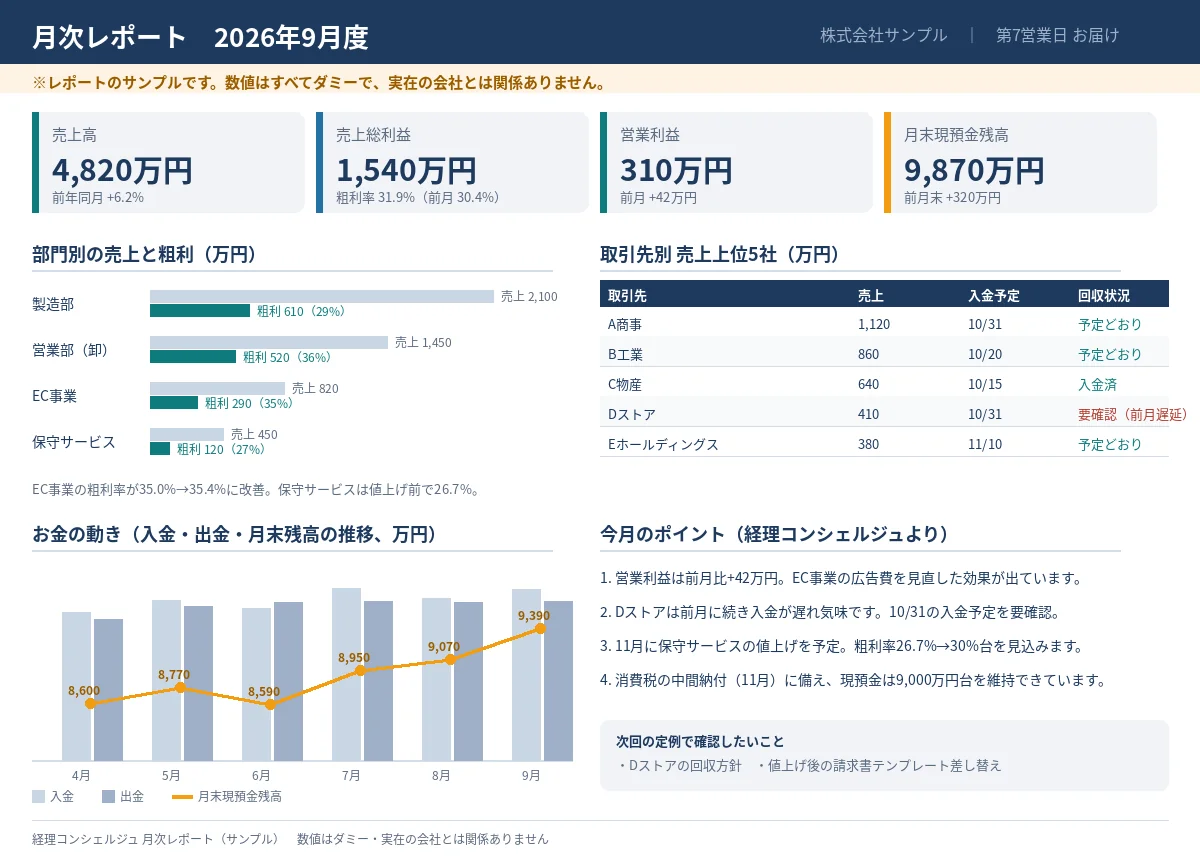Click the 営業部（卸） 粗利 520 bar
The image size is (1200, 860).
click(x=193, y=357)
